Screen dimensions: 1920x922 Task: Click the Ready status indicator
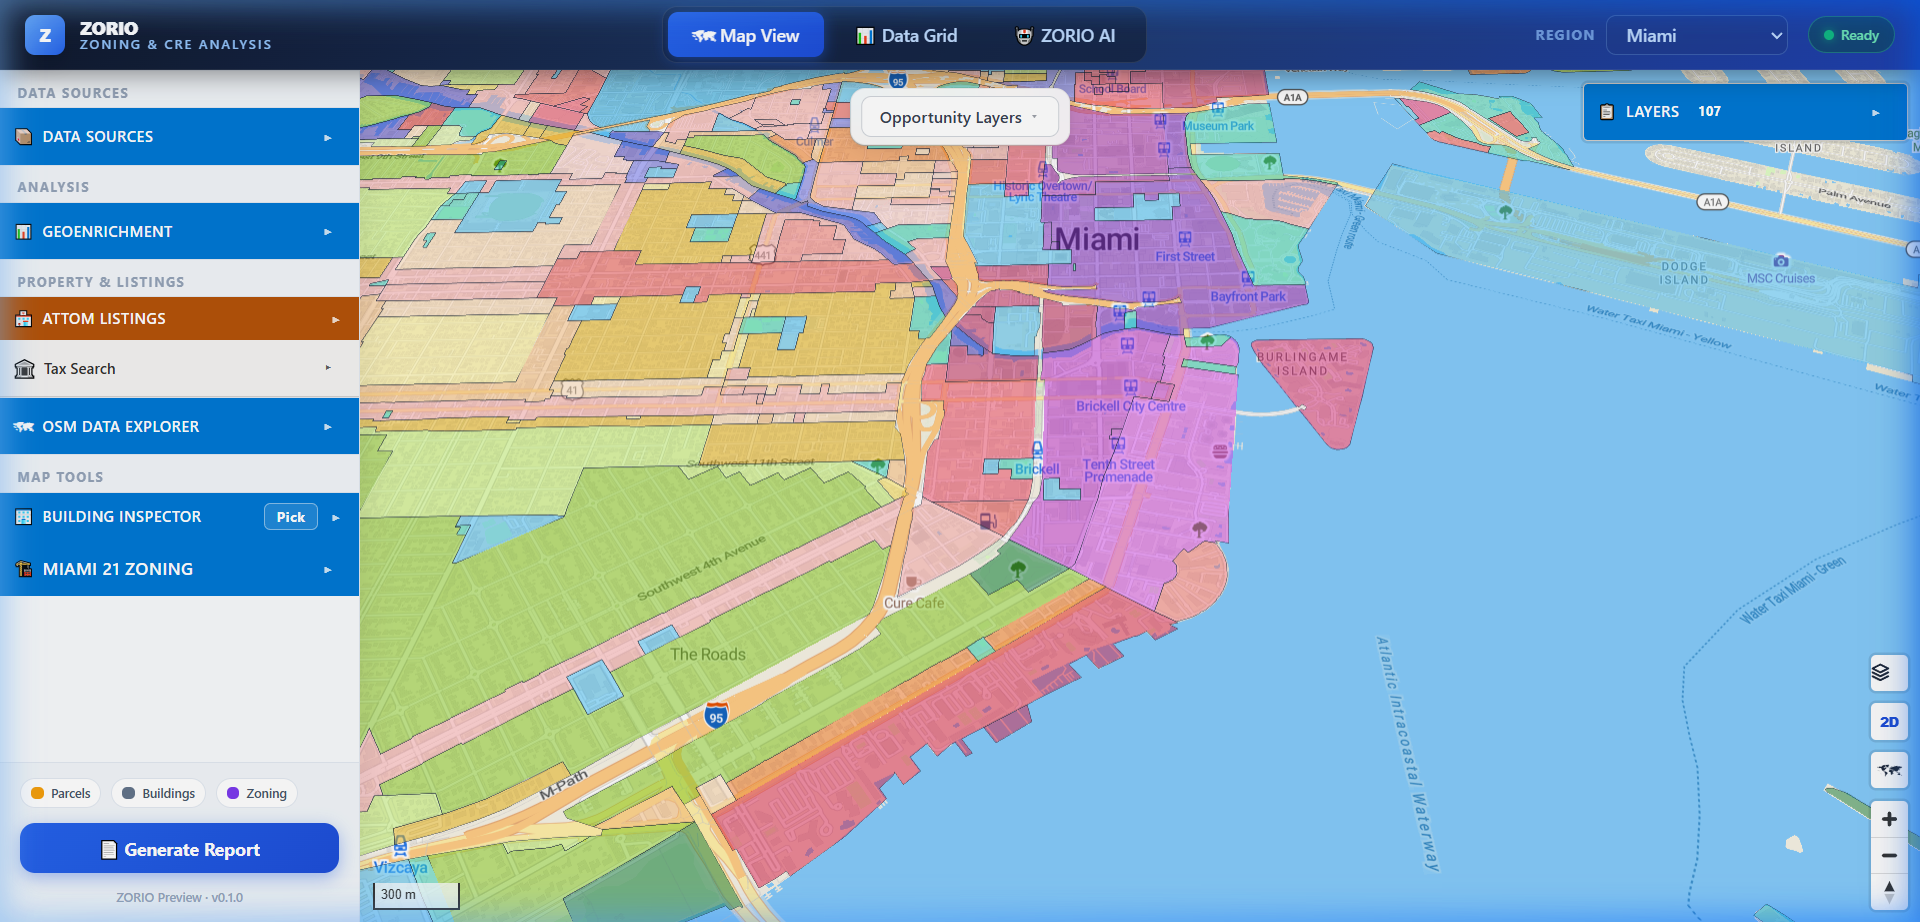click(1851, 35)
